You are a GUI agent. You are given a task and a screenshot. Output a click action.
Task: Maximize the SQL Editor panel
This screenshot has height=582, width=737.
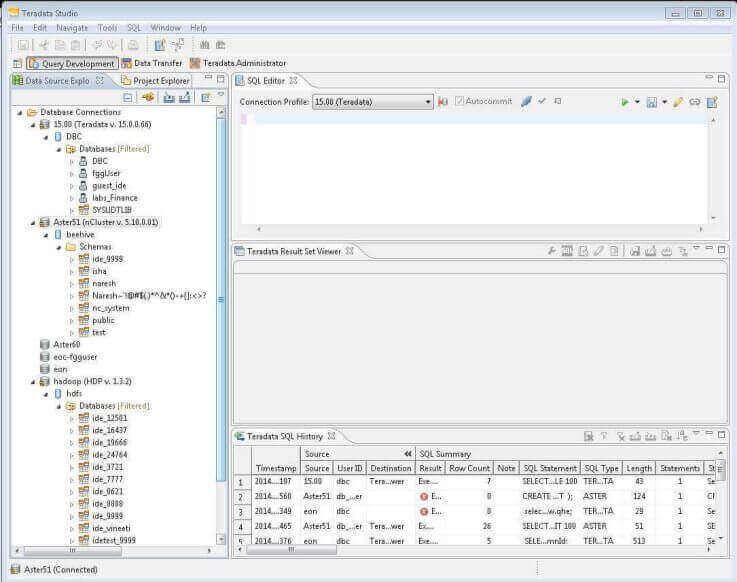(x=721, y=78)
